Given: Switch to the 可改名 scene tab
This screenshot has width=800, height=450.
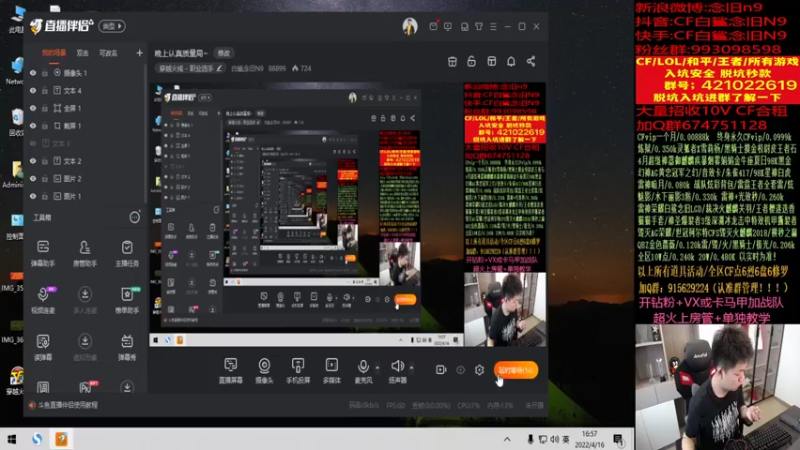Looking at the screenshot, I should click(108, 53).
